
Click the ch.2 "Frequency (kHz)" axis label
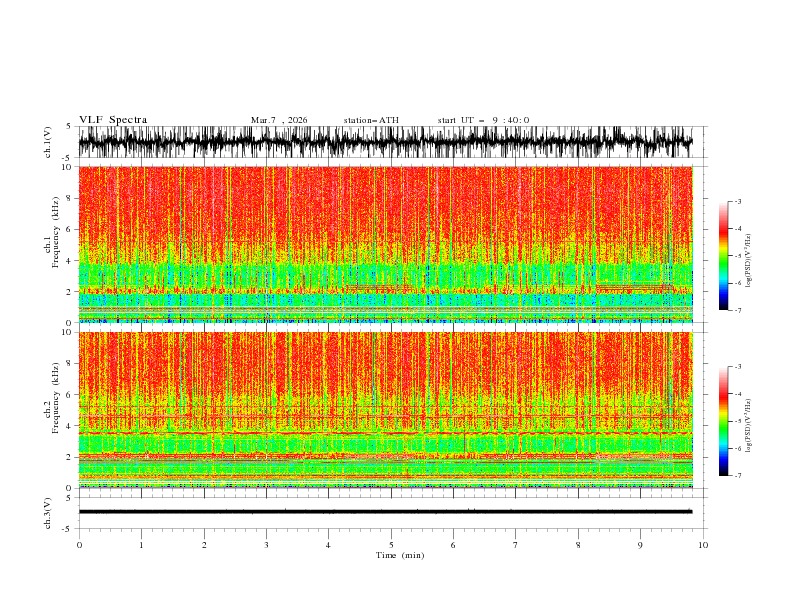[55, 398]
